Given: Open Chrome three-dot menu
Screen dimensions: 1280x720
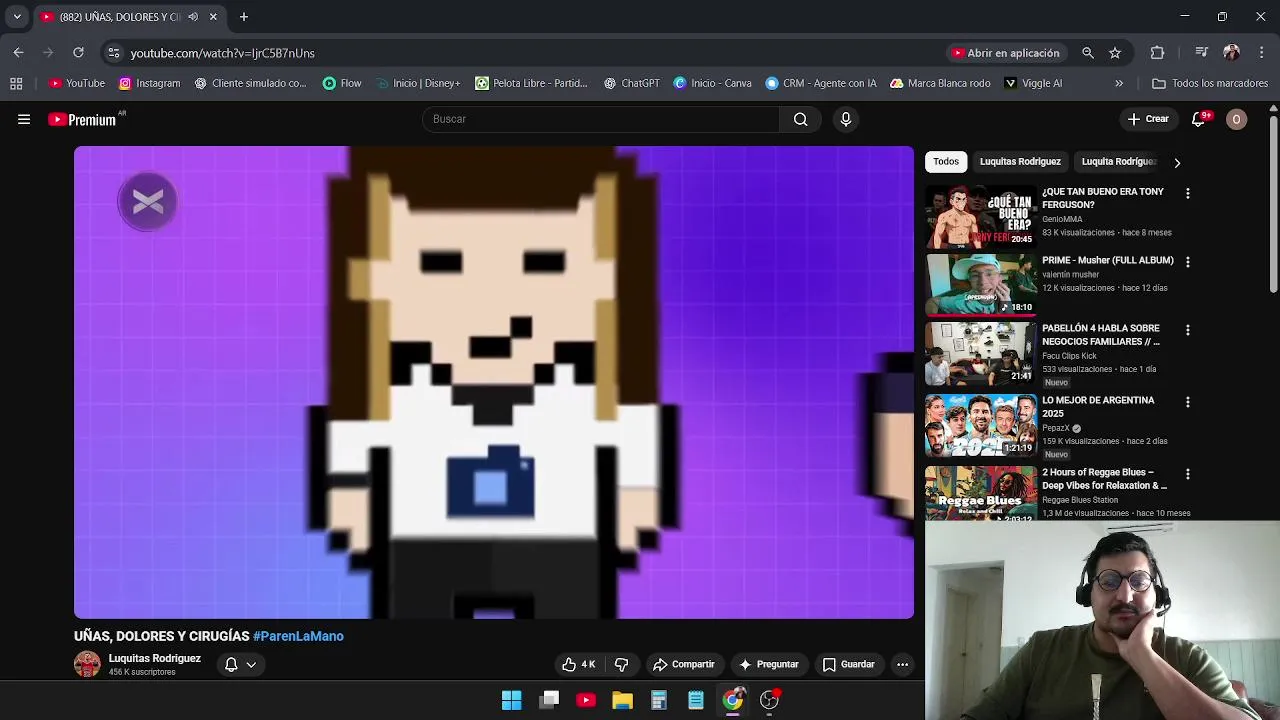Looking at the screenshot, I should [1261, 53].
